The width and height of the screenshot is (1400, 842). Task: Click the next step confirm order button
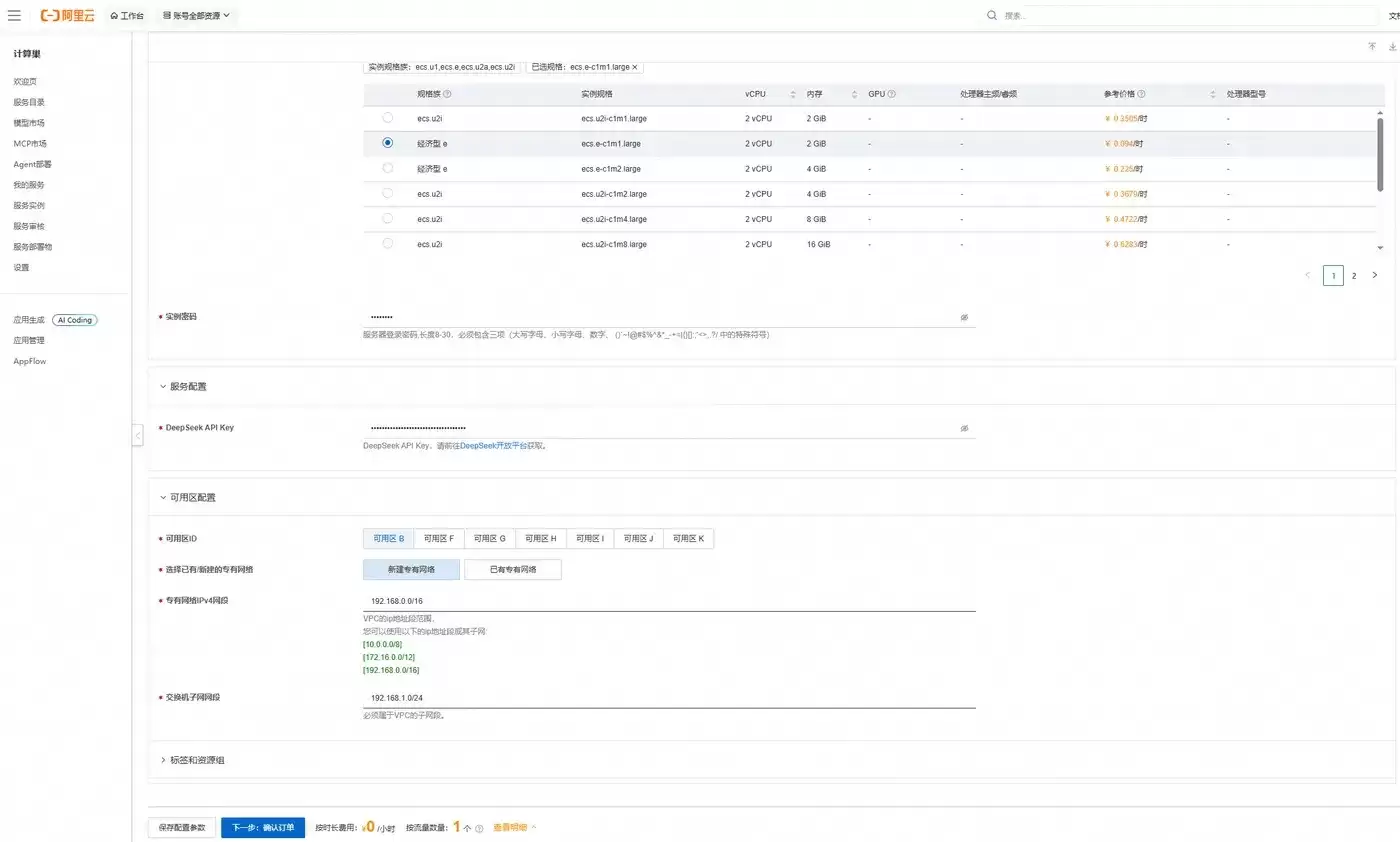click(x=263, y=828)
